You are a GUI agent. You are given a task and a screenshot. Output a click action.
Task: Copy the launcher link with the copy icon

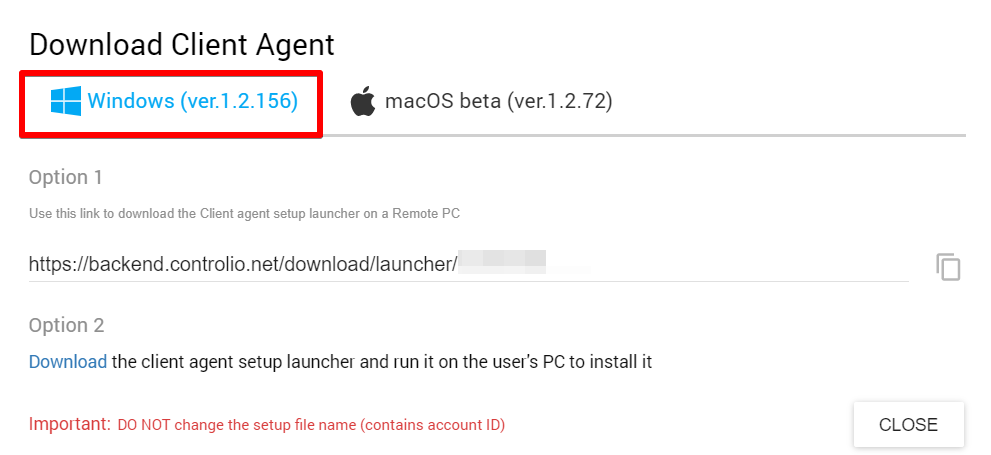[x=948, y=267]
